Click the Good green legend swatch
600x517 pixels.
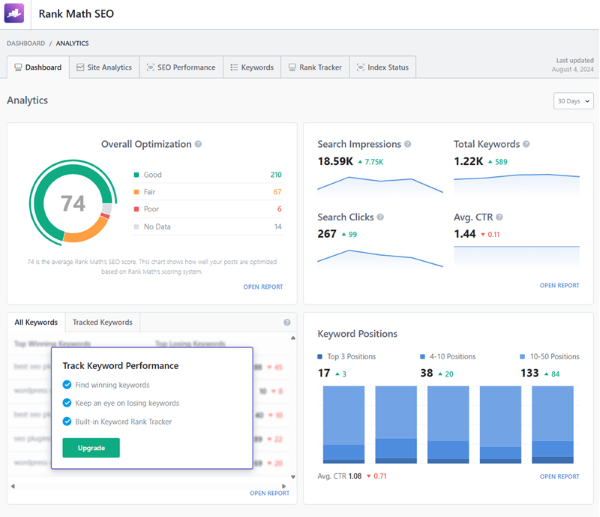click(x=136, y=175)
